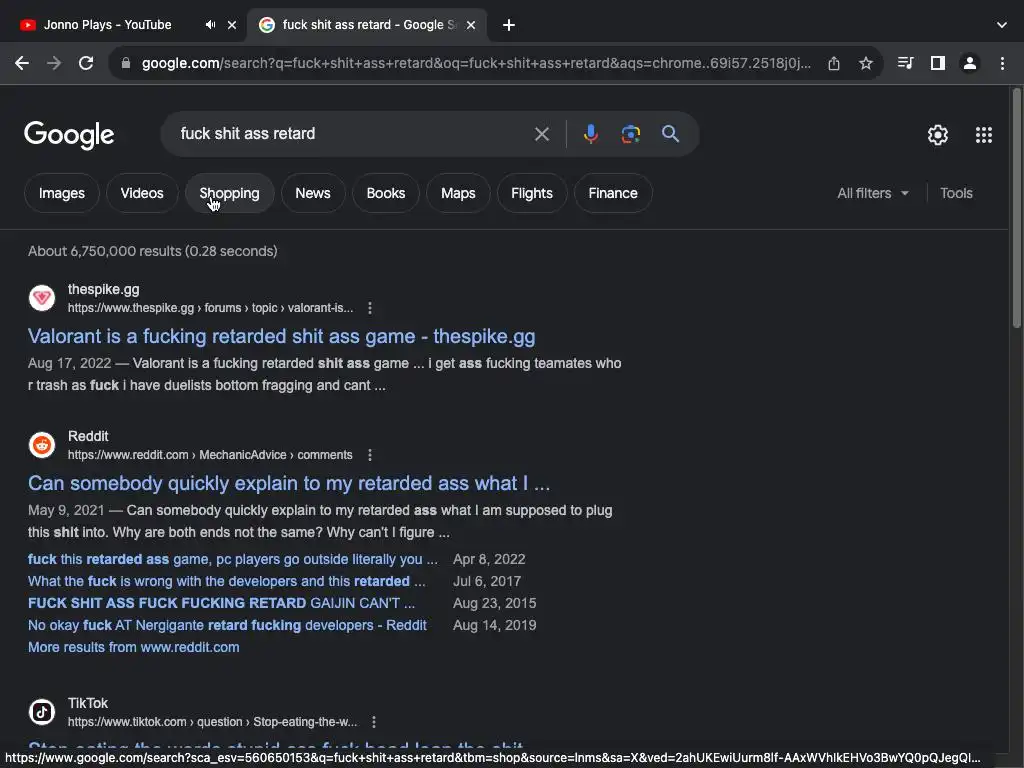Click the page vertical scrollbar thumb
The height and width of the screenshot is (768, 1024).
(1016, 208)
